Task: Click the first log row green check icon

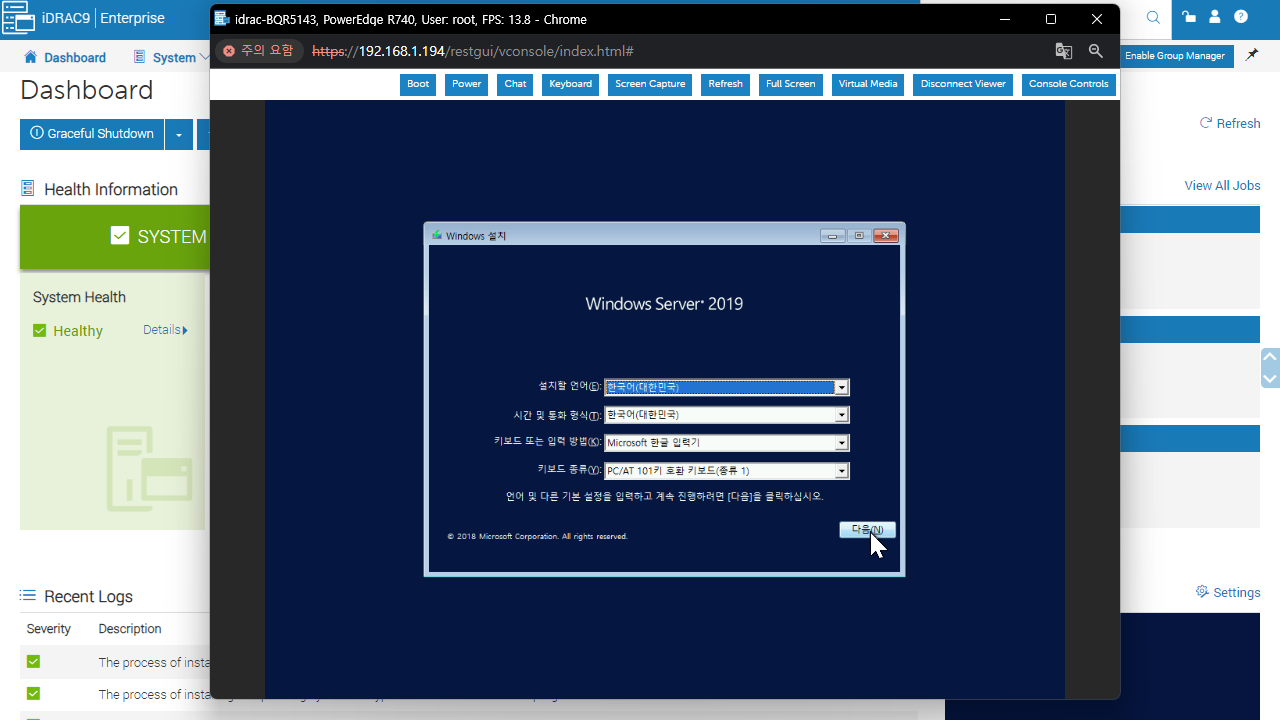Action: (x=34, y=662)
